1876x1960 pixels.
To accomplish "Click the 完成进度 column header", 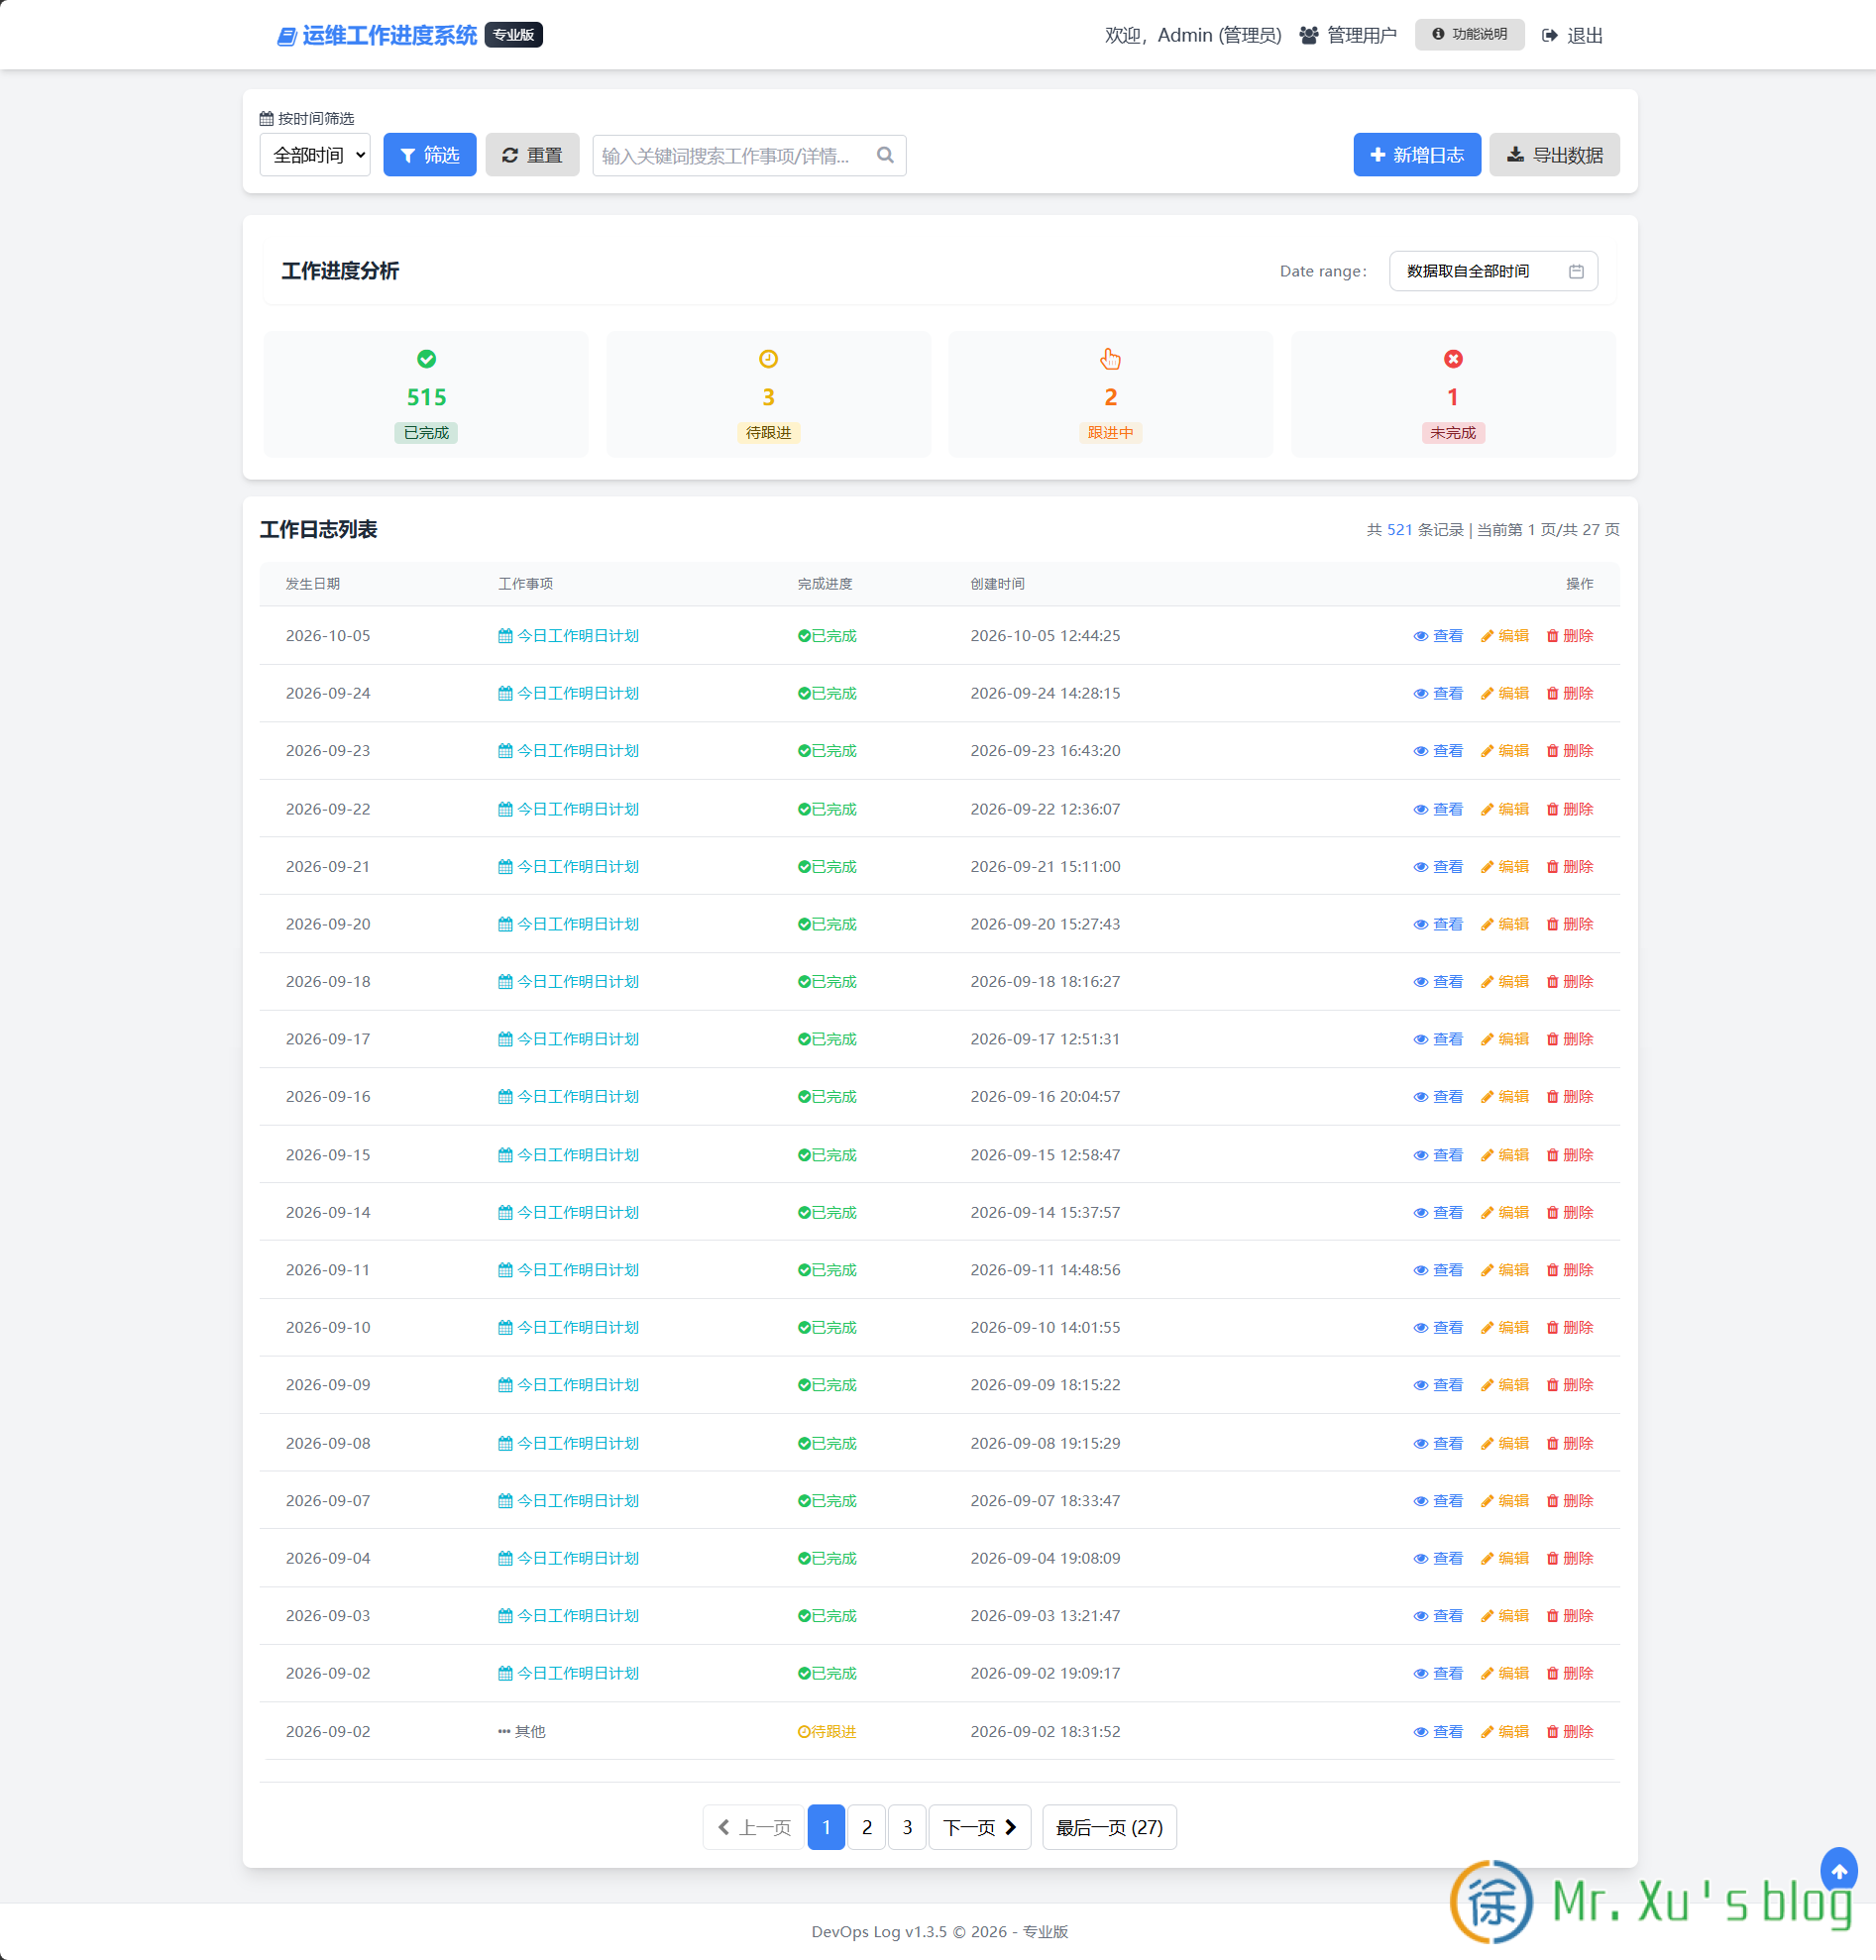I will pos(825,584).
